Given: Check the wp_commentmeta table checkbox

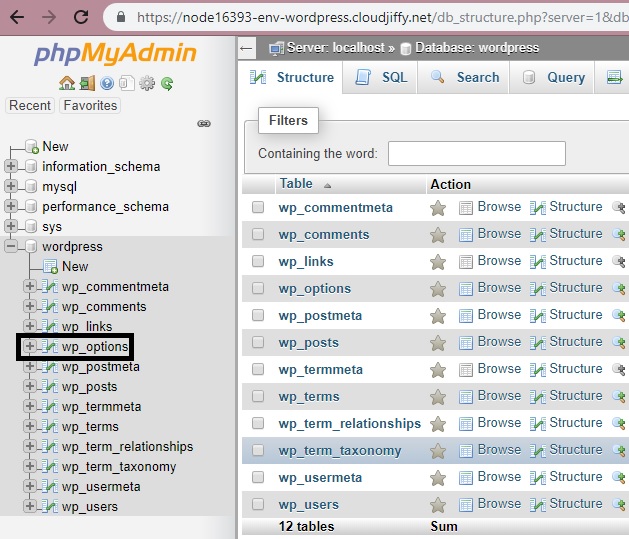Looking at the screenshot, I should pyautogui.click(x=258, y=207).
